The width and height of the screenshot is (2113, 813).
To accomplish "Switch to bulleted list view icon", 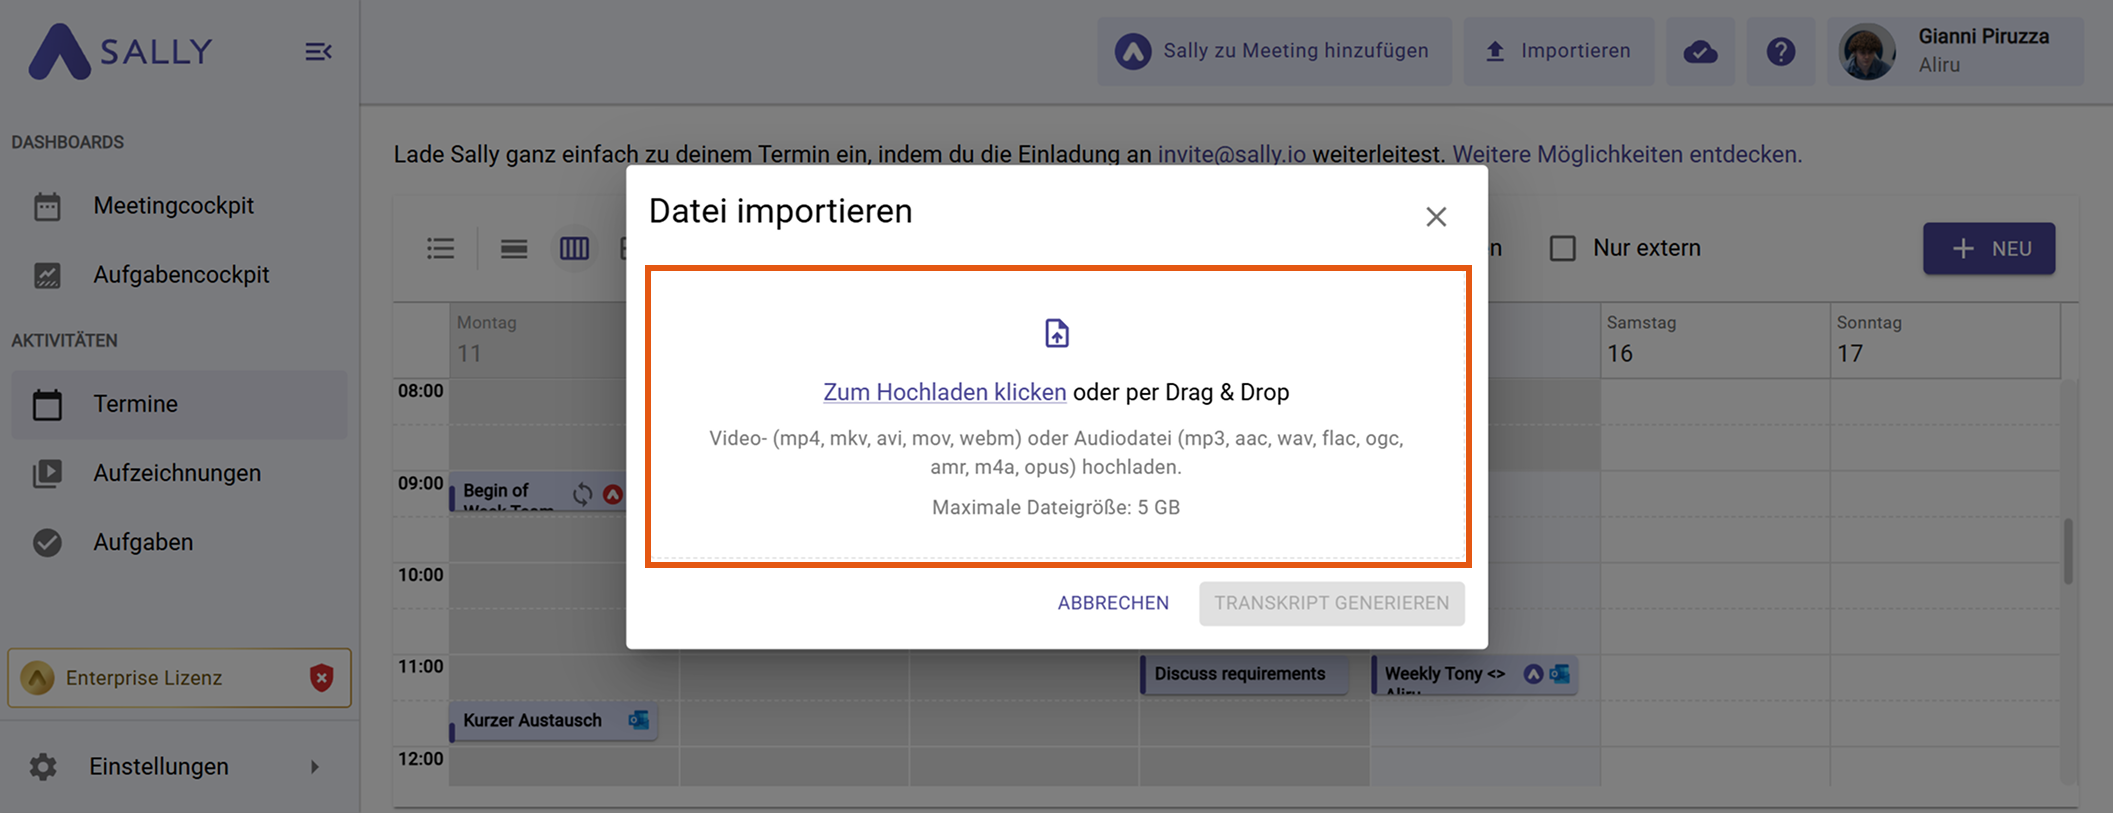I will (x=441, y=248).
